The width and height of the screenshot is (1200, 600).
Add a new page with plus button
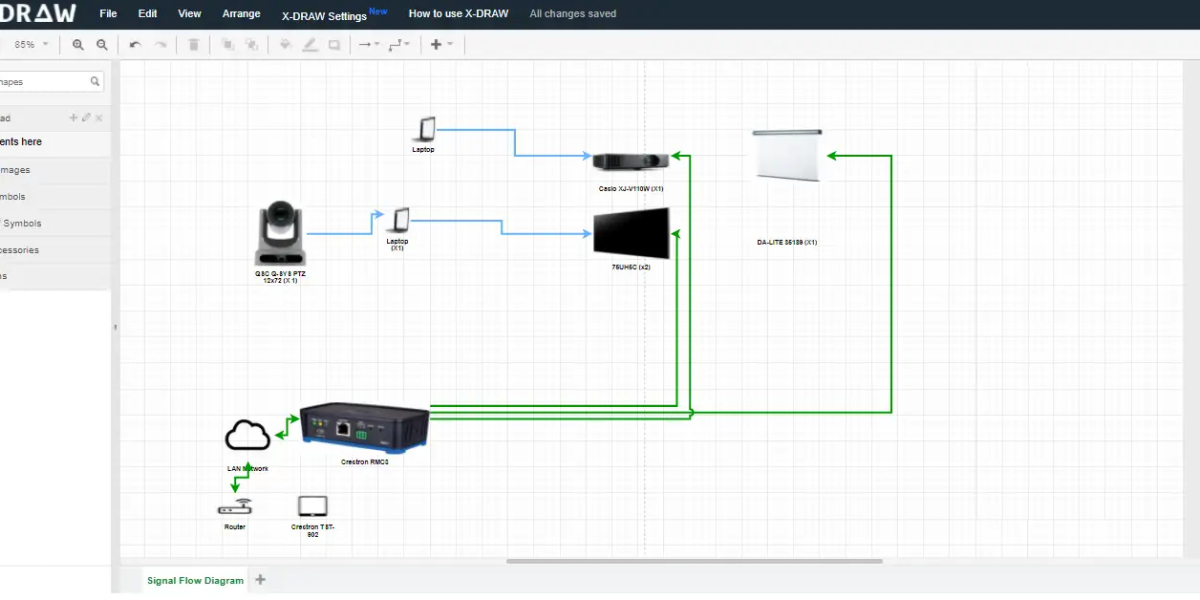click(261, 579)
